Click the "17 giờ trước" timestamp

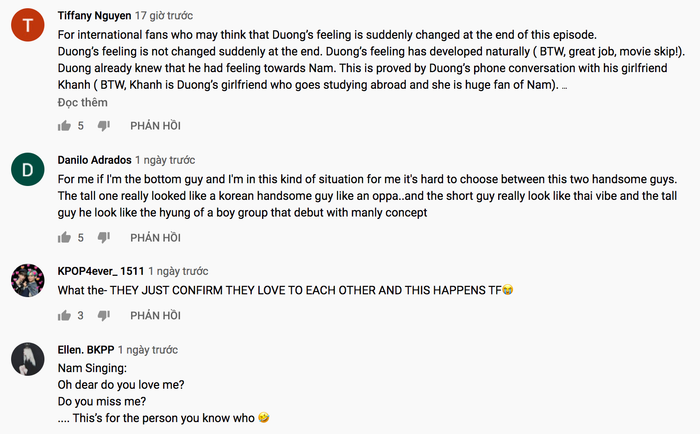[x=165, y=16]
